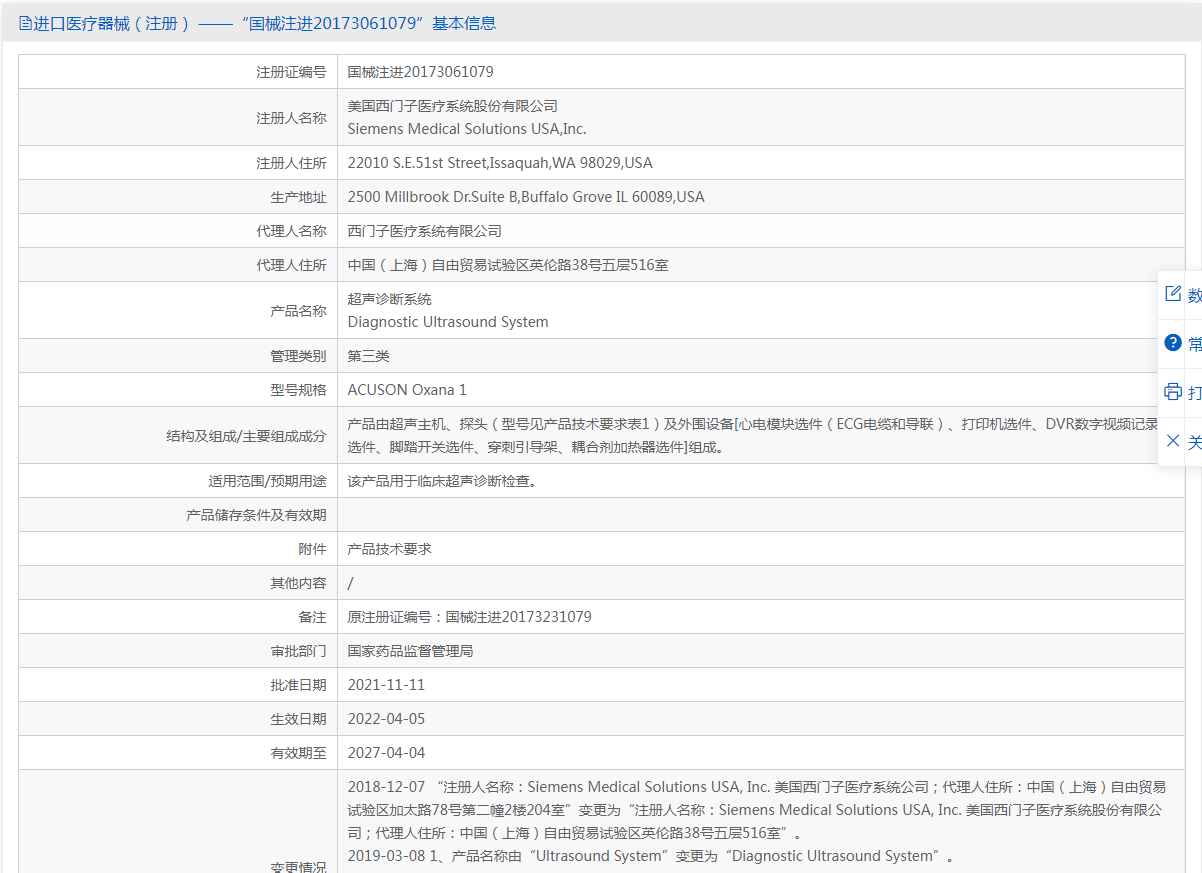Click the address 22010 S.E.51st Street,Issaquah
The width and height of the screenshot is (1202, 873).
(500, 163)
